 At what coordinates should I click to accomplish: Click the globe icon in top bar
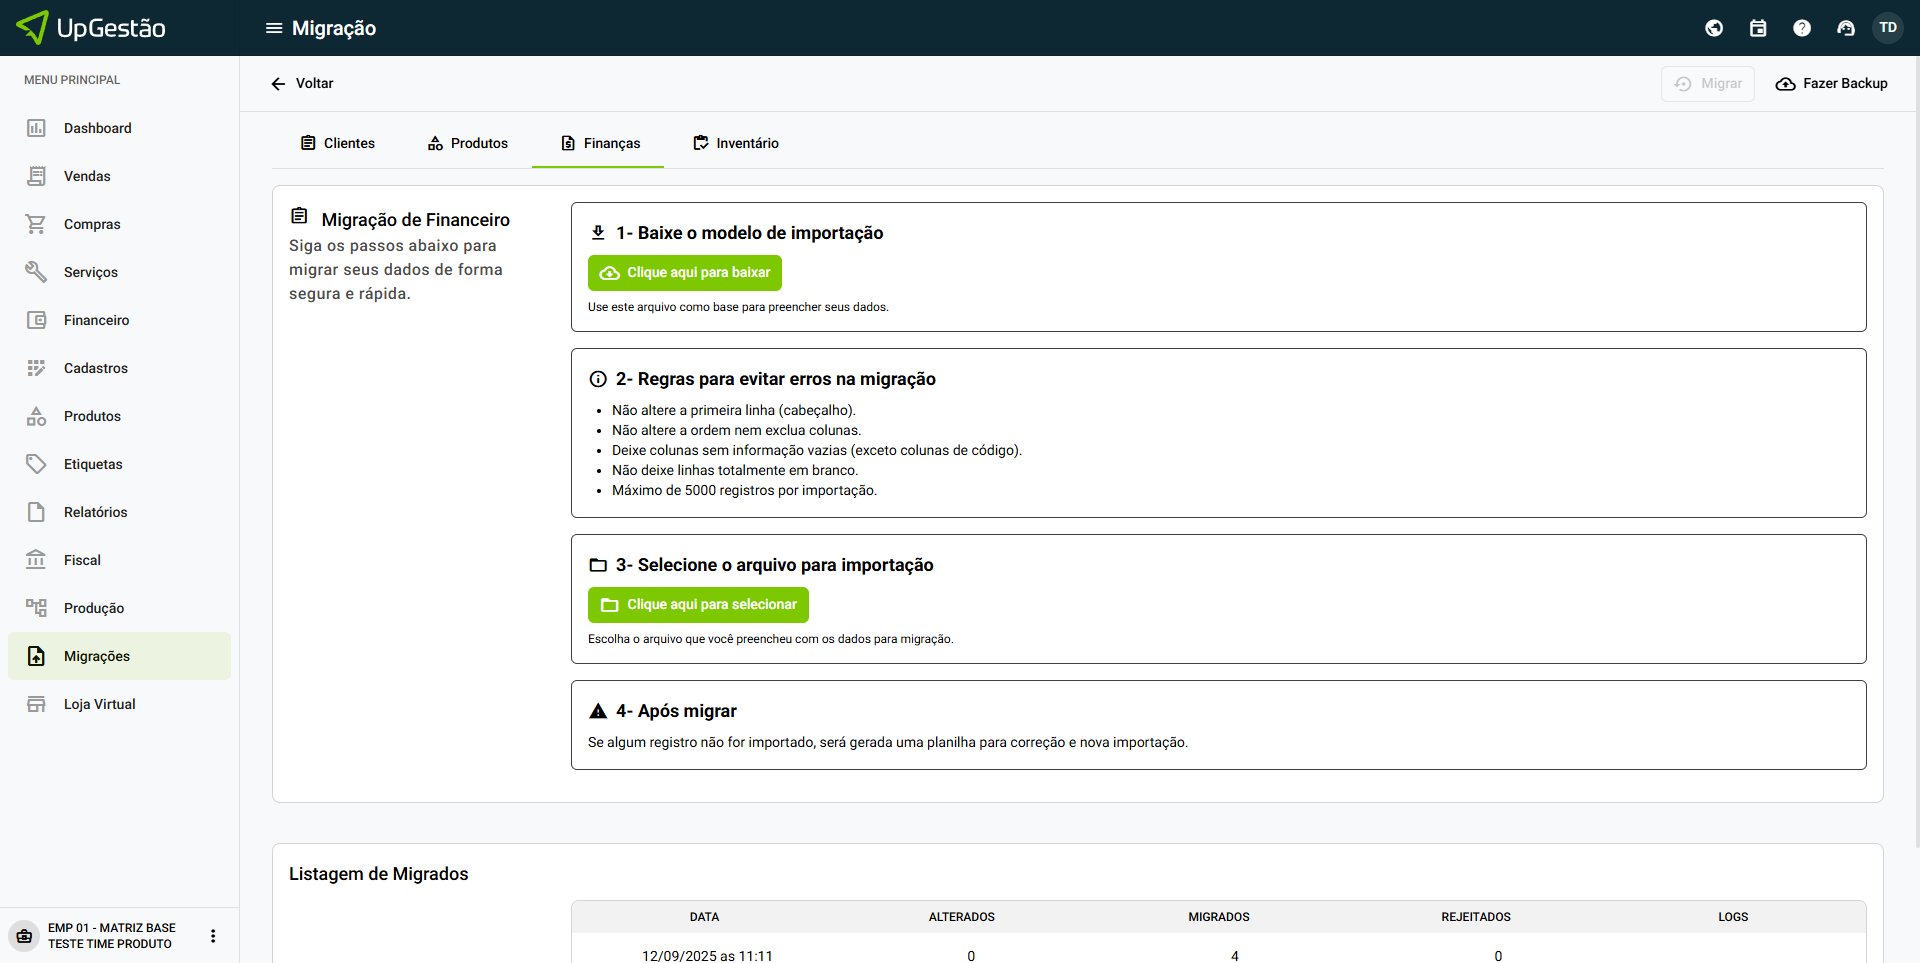1714,28
